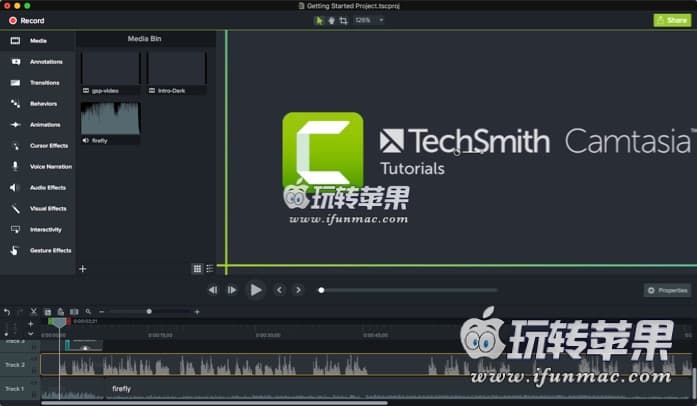Click the Undo arrow
The image size is (697, 406).
[x=7, y=312]
